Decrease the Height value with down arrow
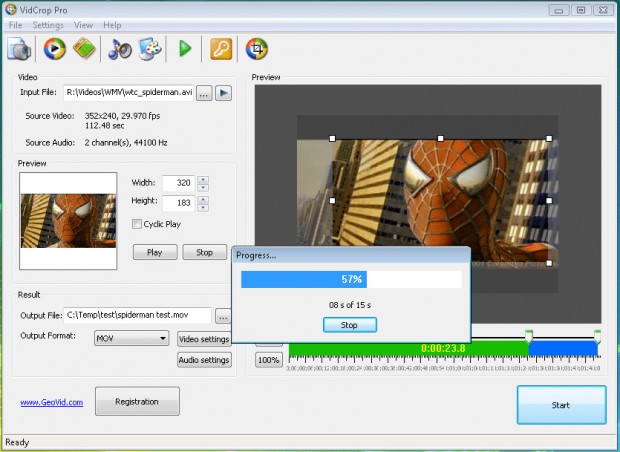The image size is (620, 452). [203, 208]
